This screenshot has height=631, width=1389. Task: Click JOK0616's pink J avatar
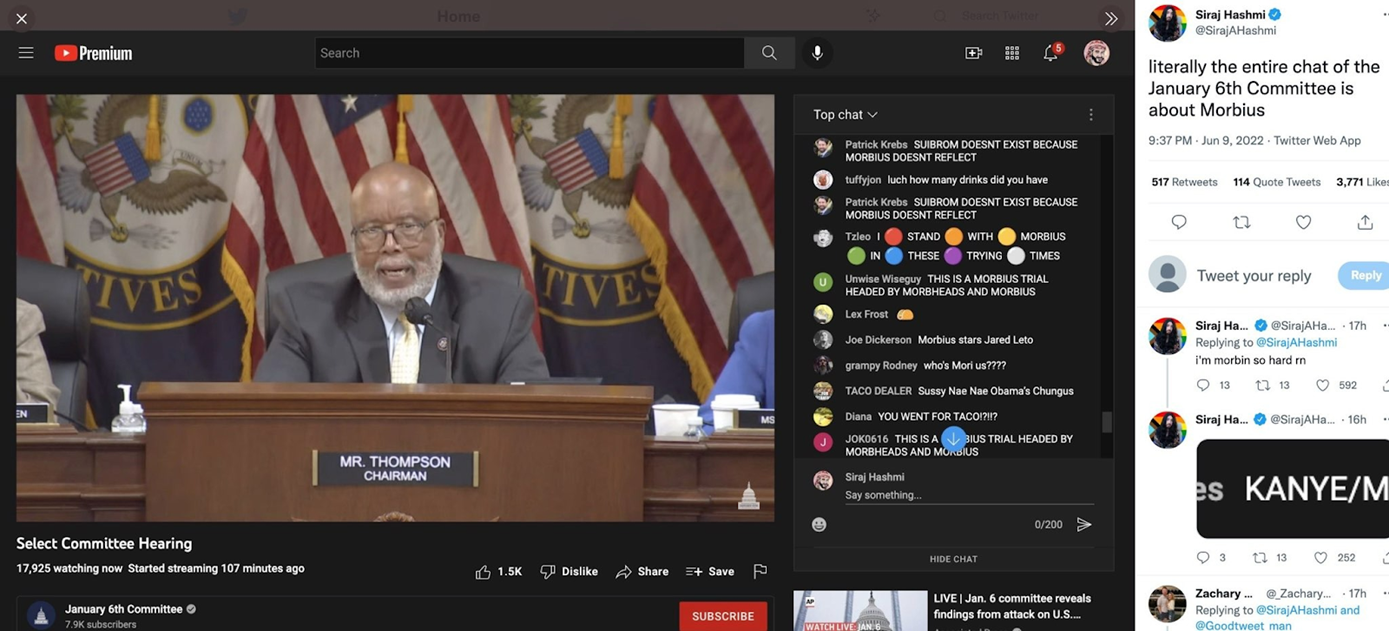tap(823, 442)
